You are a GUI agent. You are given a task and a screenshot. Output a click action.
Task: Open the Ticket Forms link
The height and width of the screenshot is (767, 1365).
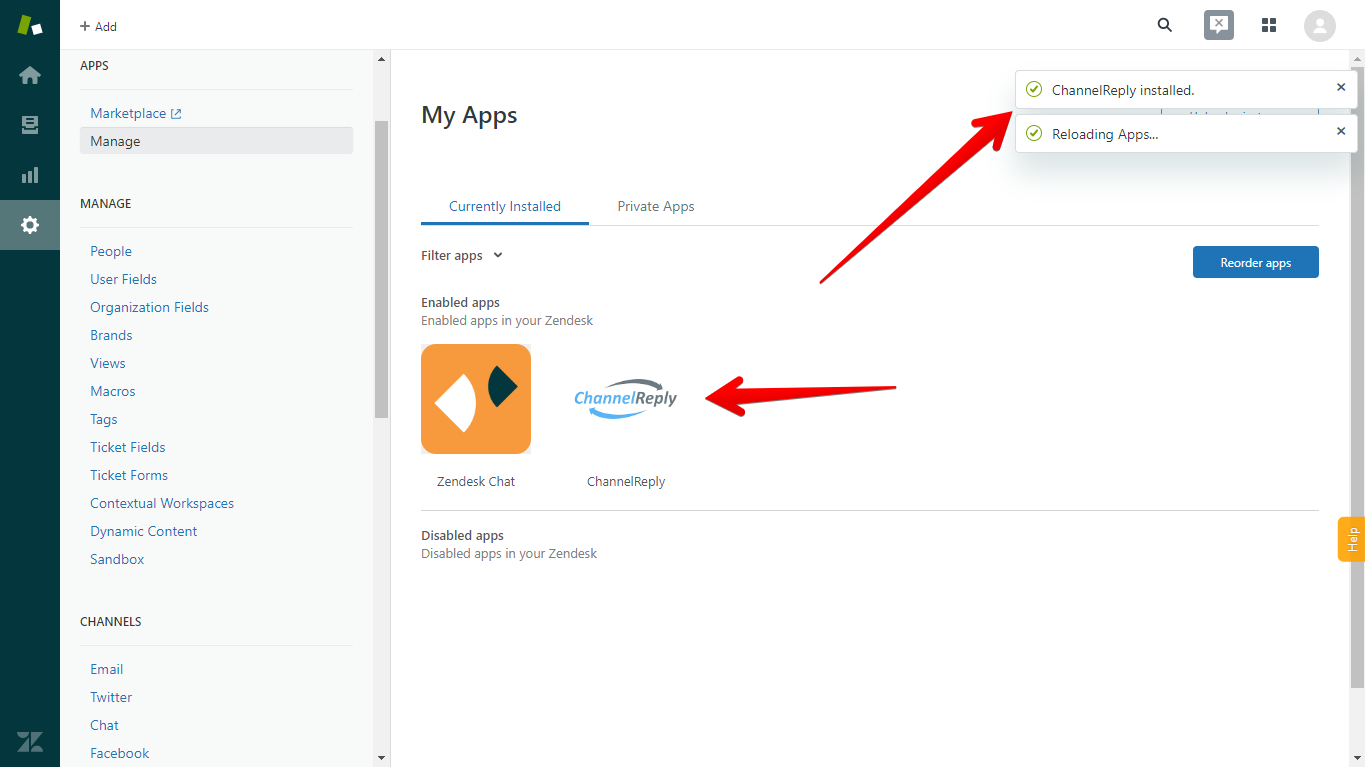[x=129, y=475]
